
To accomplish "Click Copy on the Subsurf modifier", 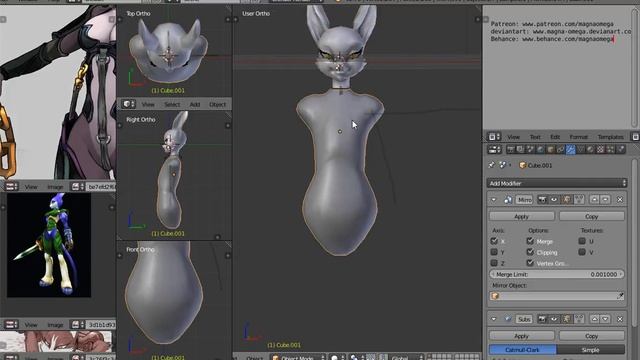I will coord(591,336).
